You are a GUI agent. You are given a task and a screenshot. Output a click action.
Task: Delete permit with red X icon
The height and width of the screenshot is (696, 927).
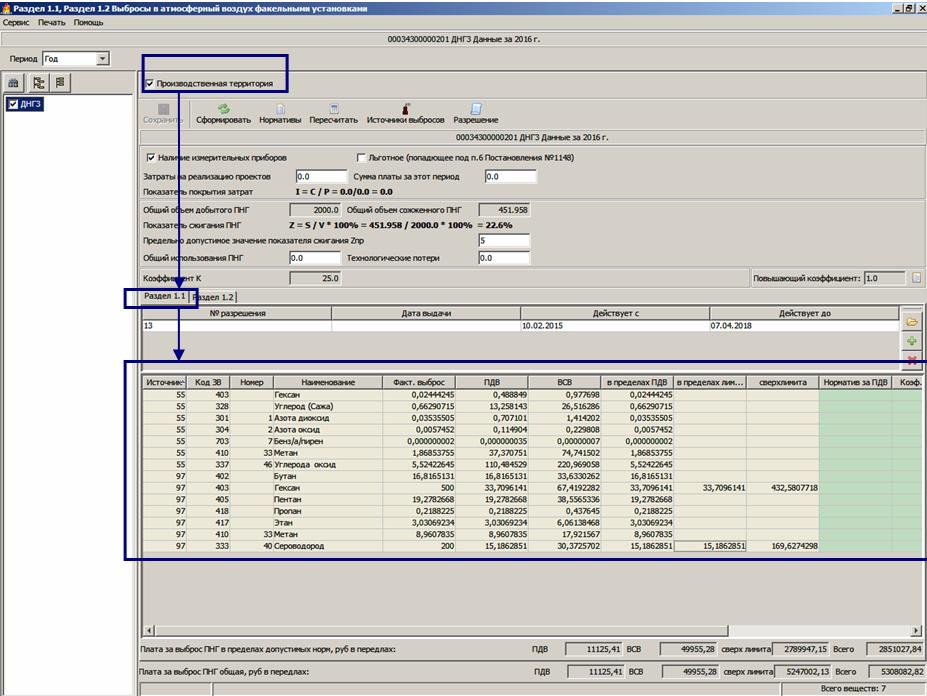(x=912, y=360)
